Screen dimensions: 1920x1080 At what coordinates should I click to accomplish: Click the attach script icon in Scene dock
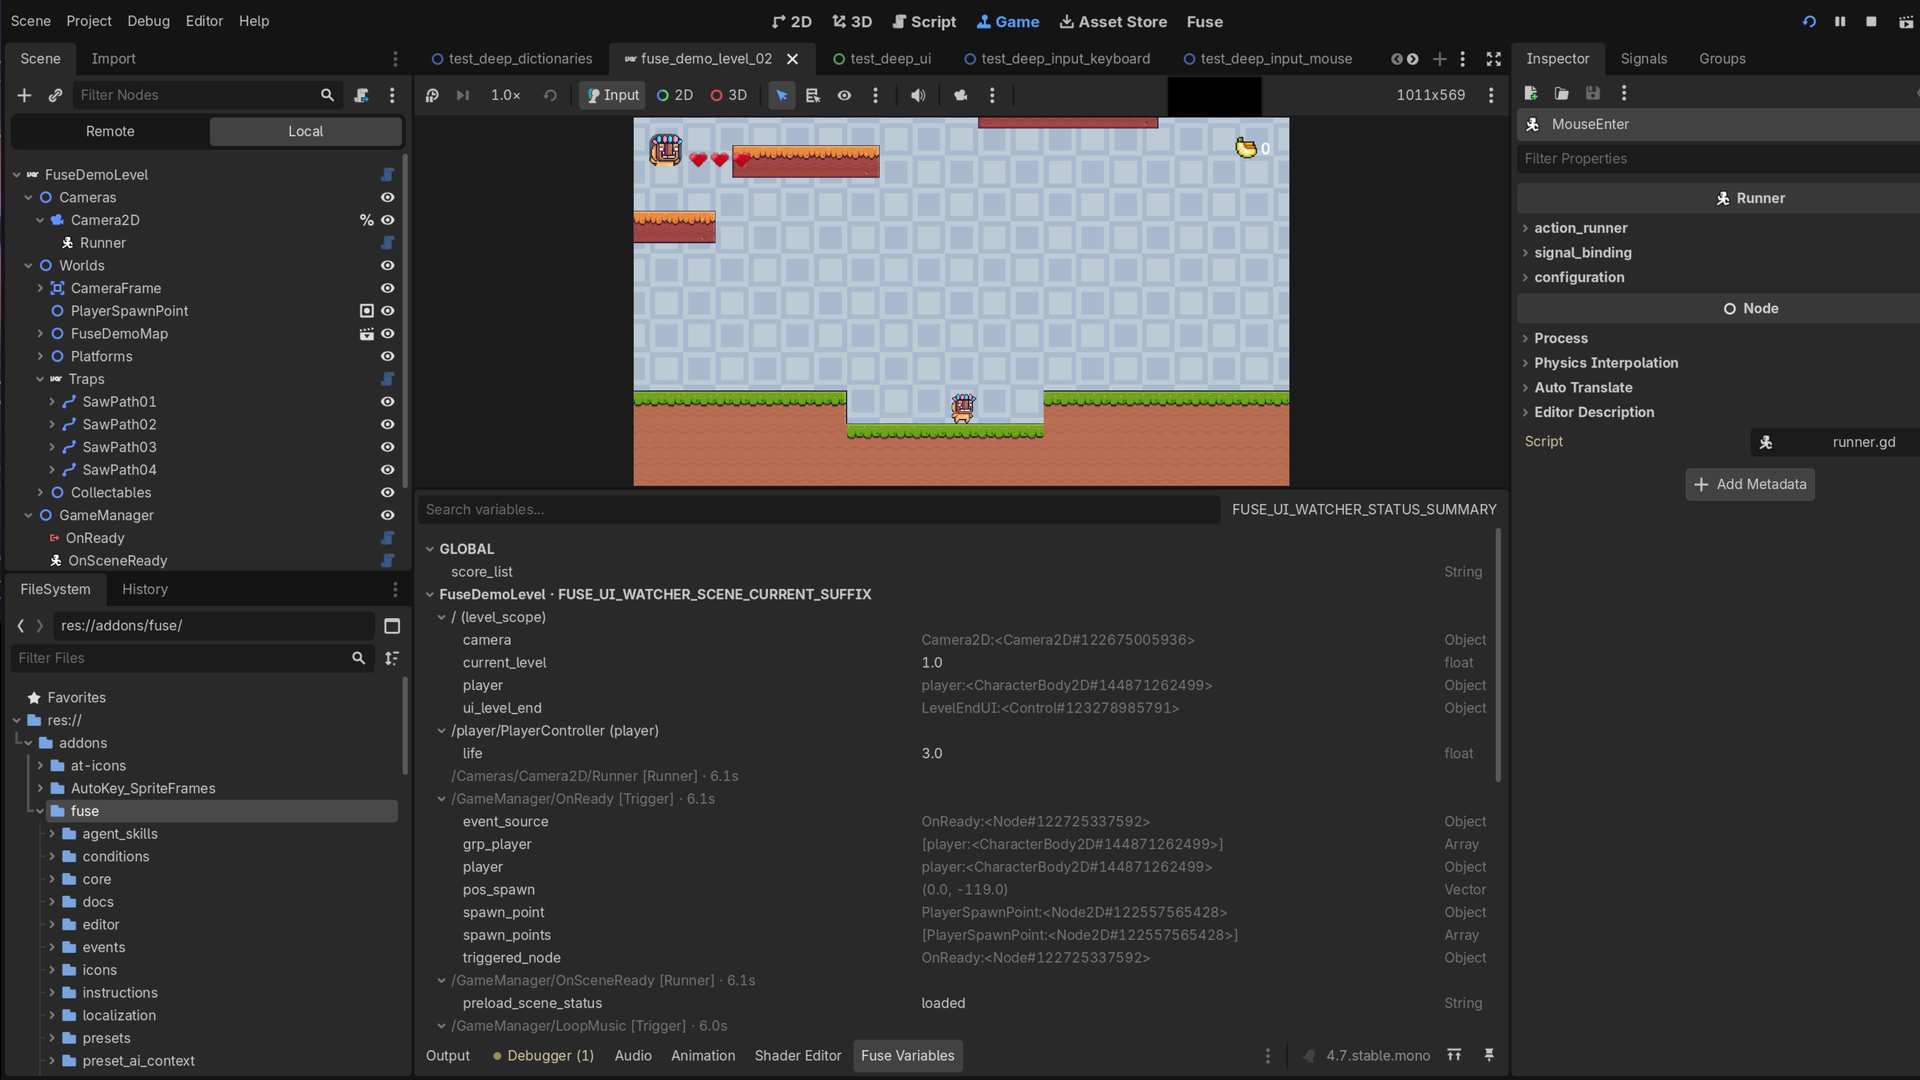[361, 95]
